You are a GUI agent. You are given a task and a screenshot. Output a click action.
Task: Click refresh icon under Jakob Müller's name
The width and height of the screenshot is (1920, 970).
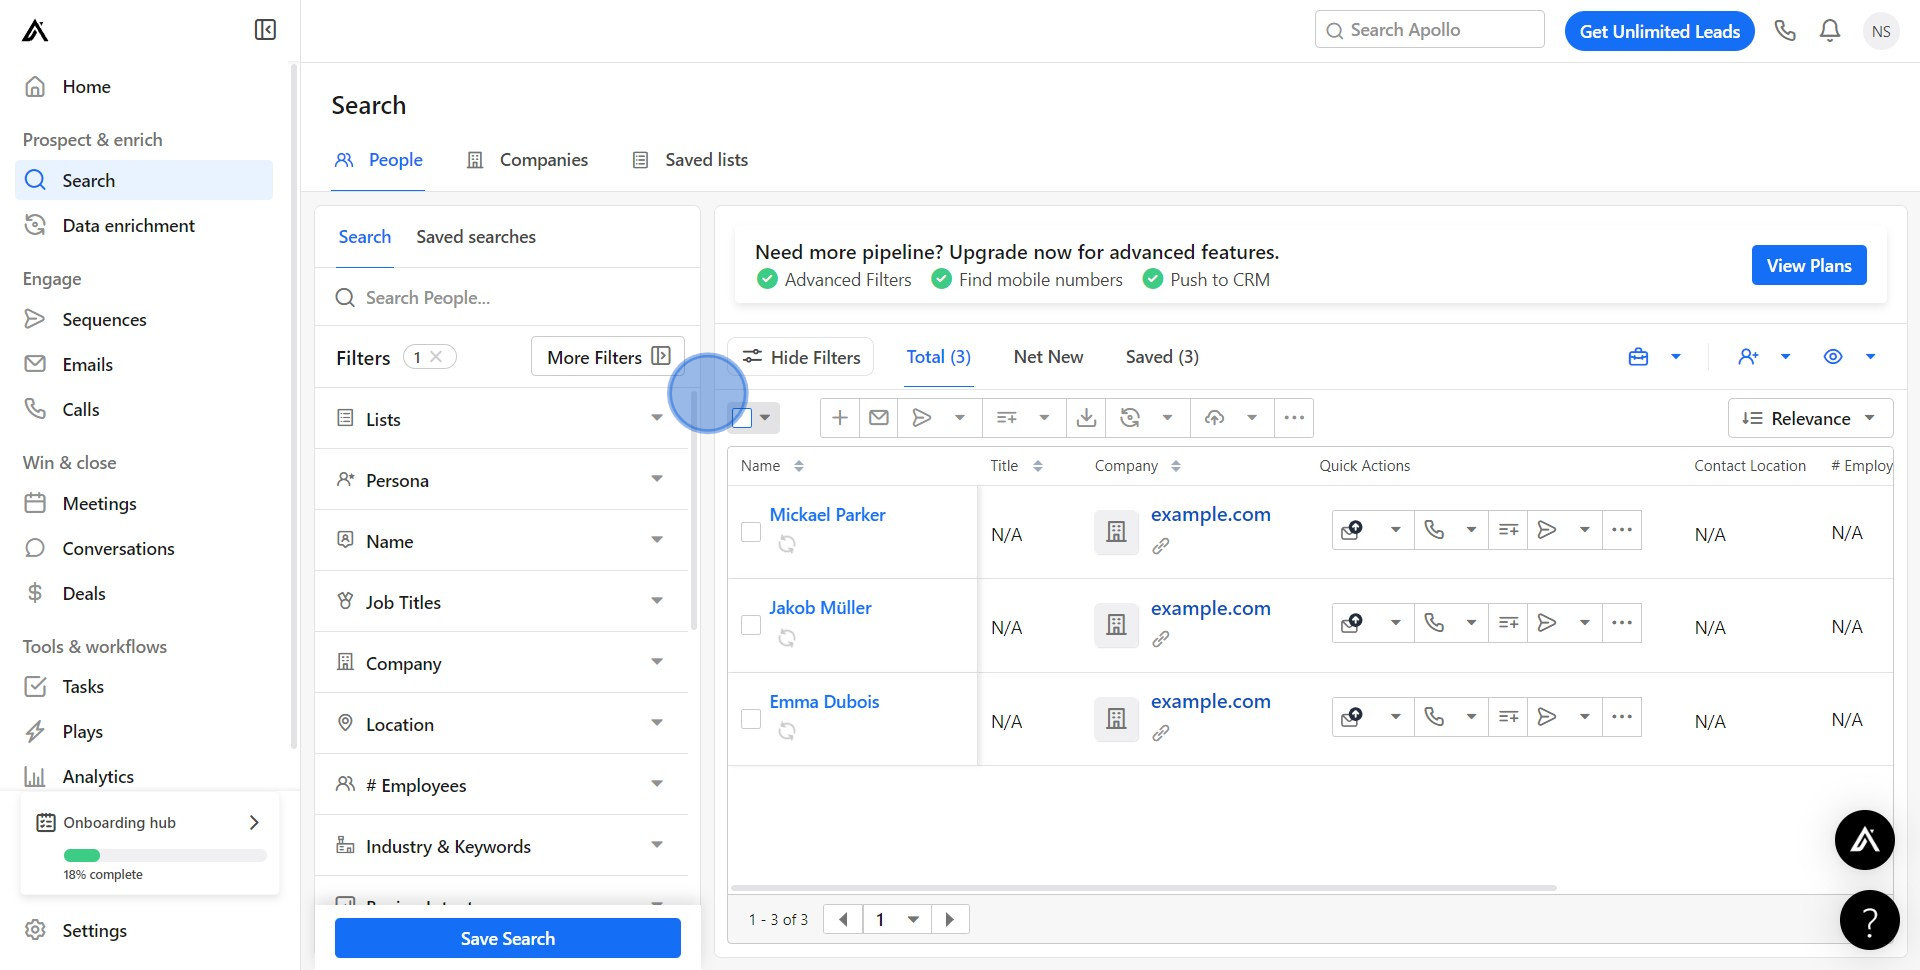pyautogui.click(x=787, y=638)
